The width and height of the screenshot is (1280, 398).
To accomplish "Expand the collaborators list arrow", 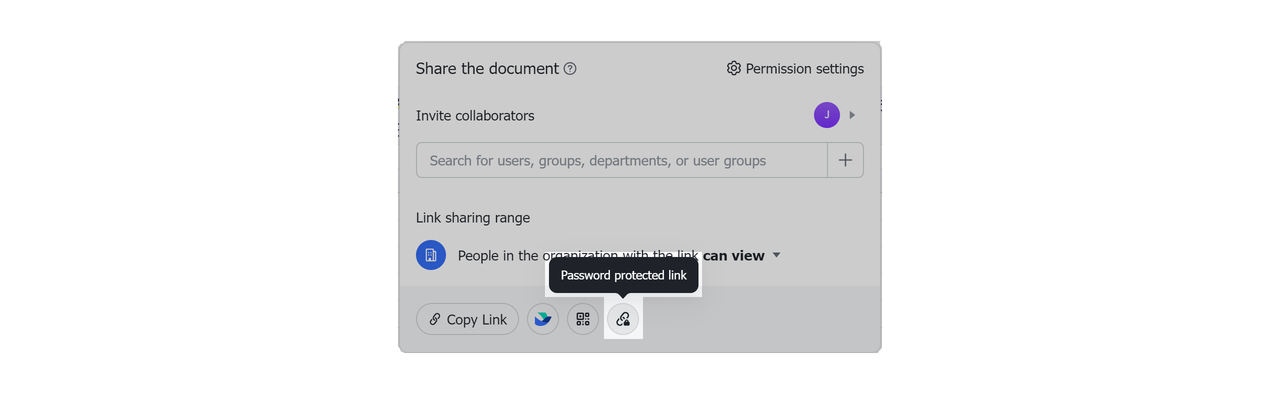I will [853, 115].
